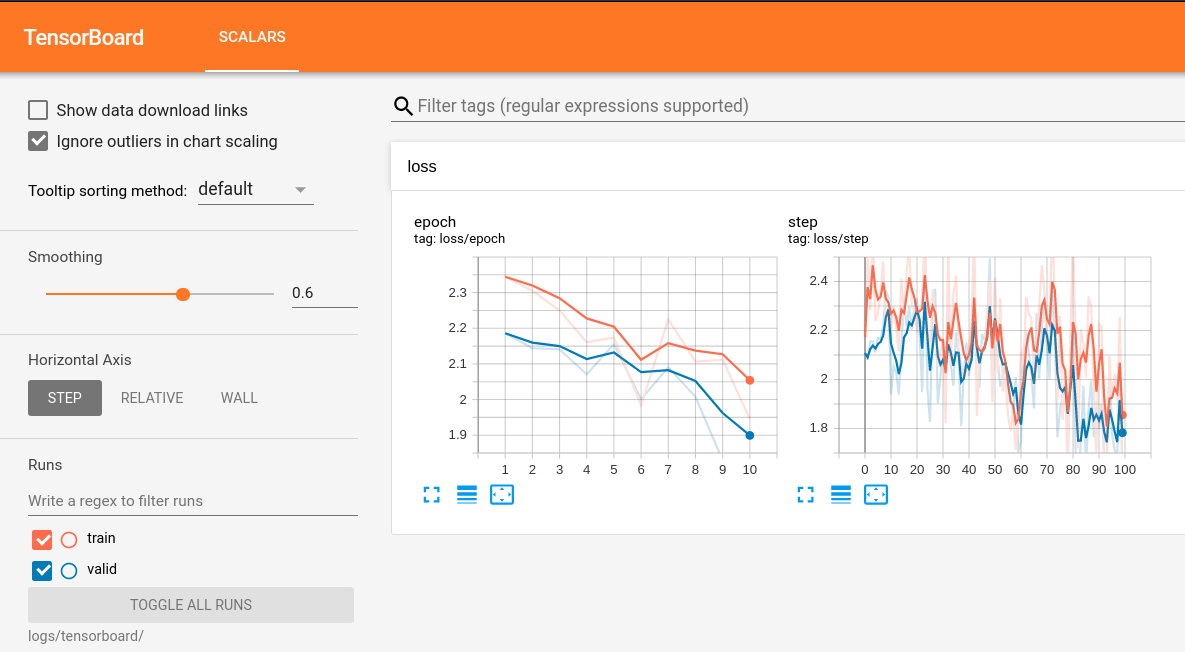This screenshot has width=1185, height=652.
Task: Enable Show data download links
Action: click(x=38, y=110)
